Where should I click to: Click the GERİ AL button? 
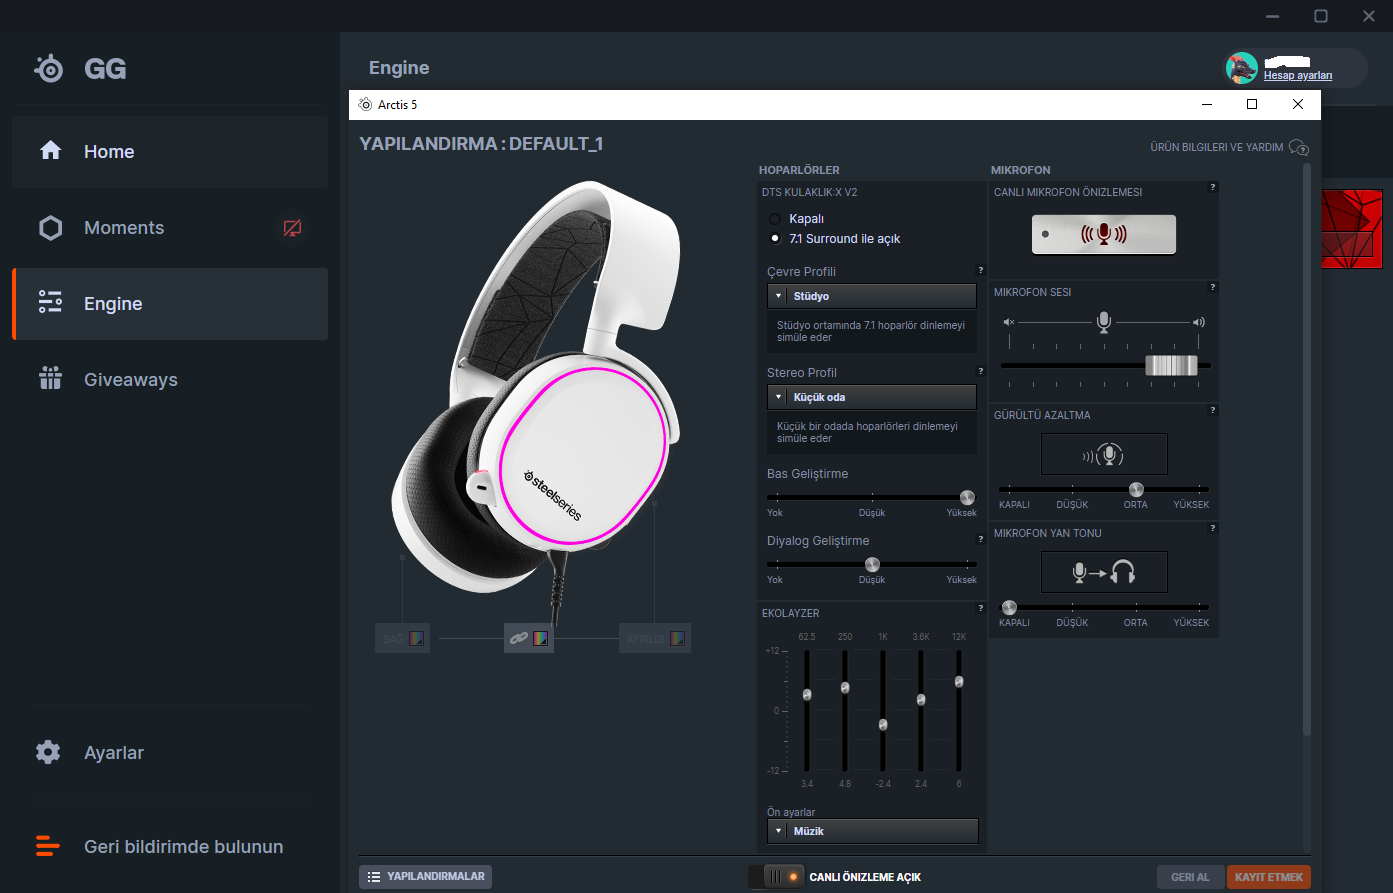pos(1190,877)
